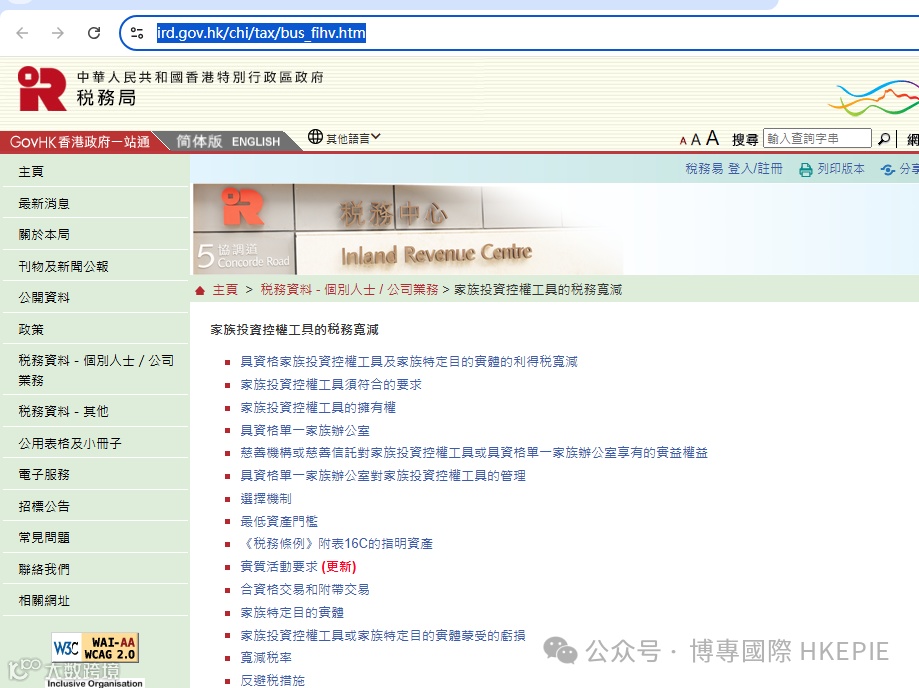Click the magnifier search icon
Viewport: 919px width, 688px height.
pos(883,139)
